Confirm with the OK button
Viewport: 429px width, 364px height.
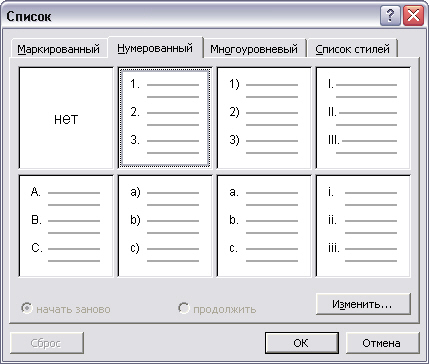pos(302,343)
